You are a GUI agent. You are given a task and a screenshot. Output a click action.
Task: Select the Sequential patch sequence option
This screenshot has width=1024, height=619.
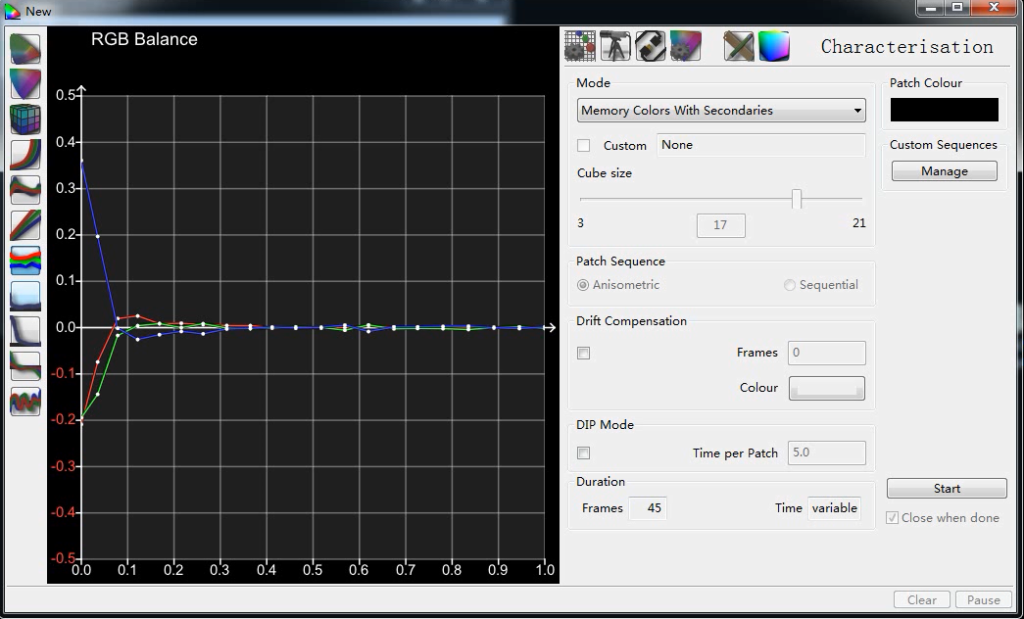pos(821,285)
